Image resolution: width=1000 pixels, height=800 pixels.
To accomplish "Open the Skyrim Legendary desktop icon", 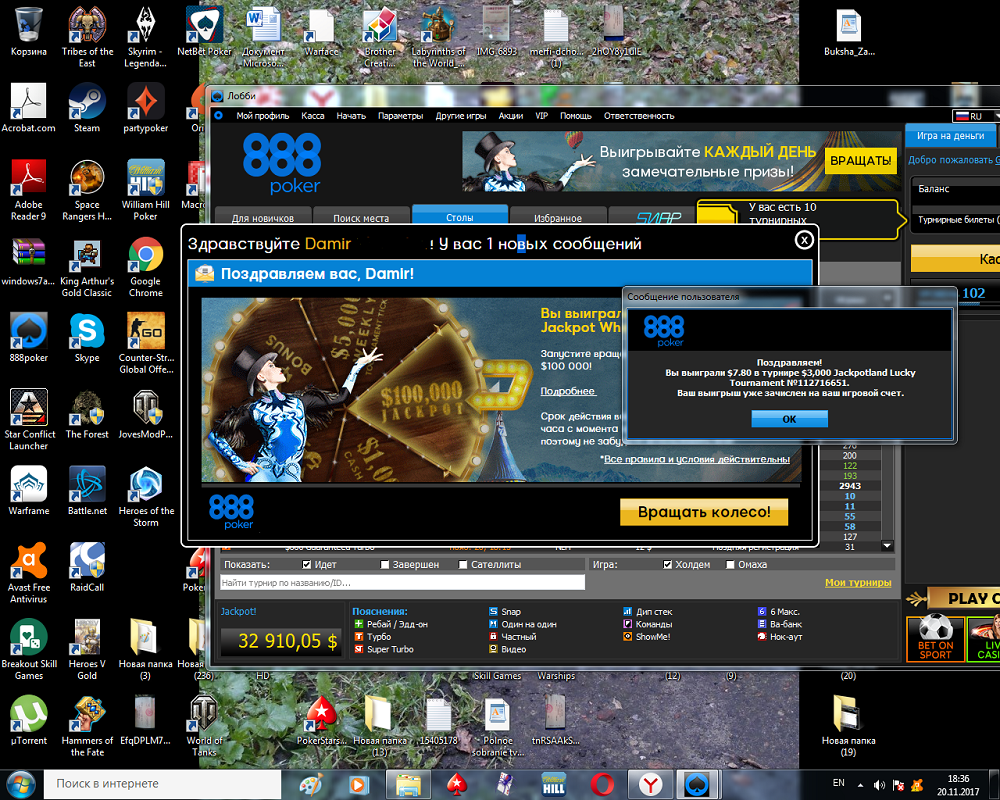I will click(145, 37).
